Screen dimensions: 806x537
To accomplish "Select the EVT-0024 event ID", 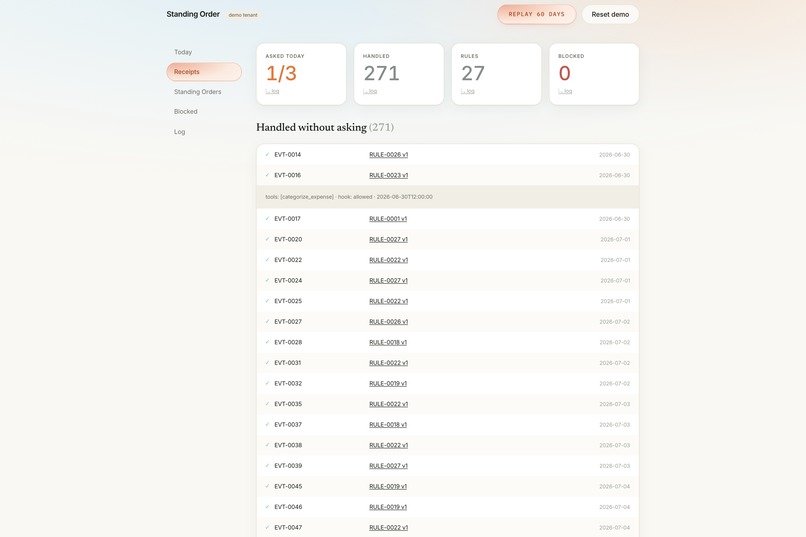I will pos(288,281).
